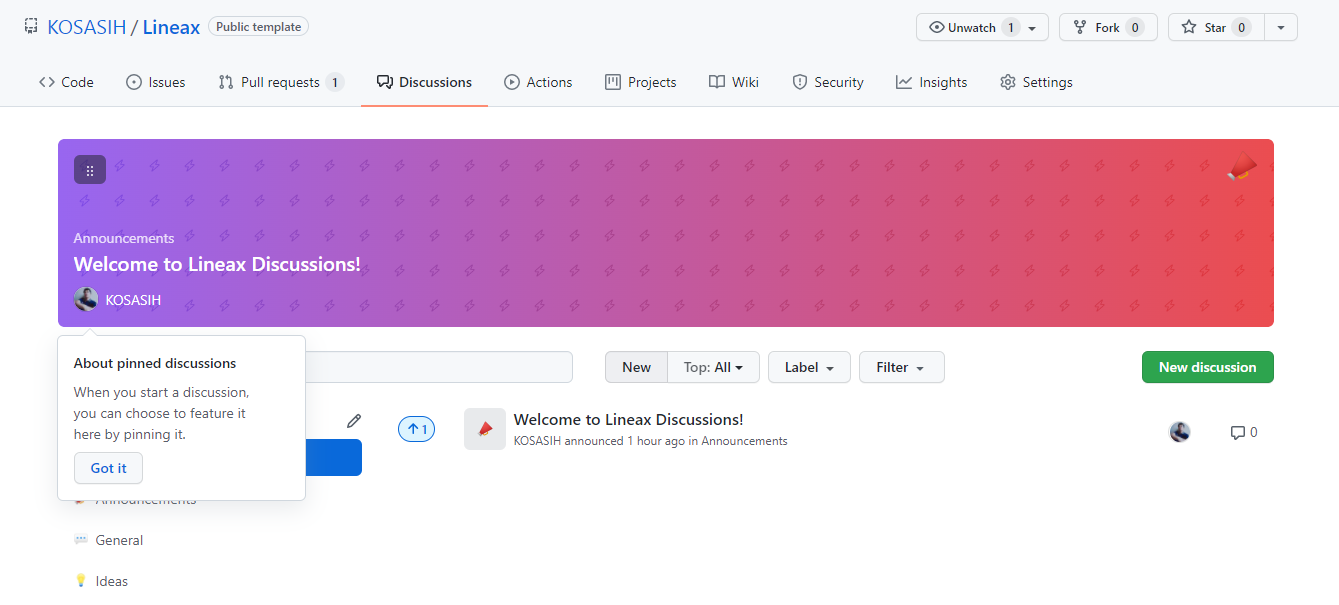Focus the discussions search field
Image resolution: width=1339 pixels, height=605 pixels.
pos(438,367)
